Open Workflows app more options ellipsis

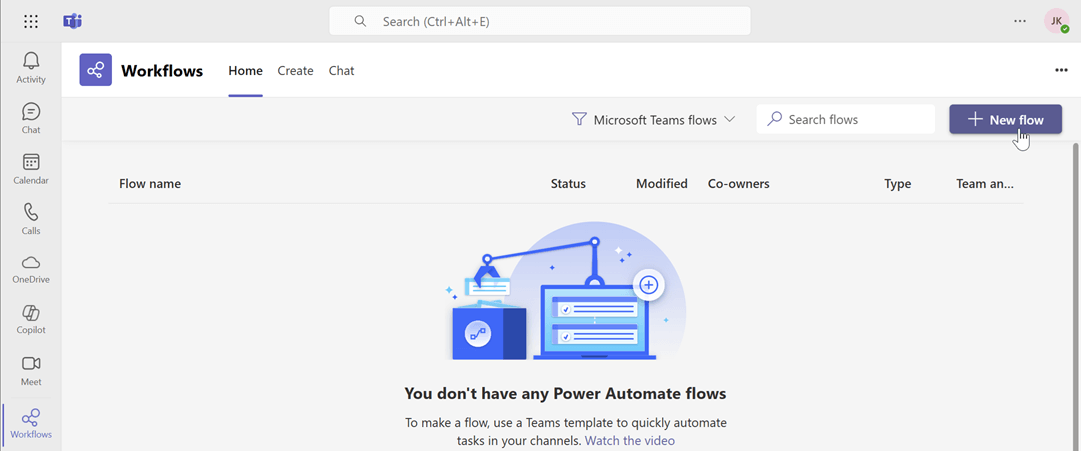[1061, 70]
